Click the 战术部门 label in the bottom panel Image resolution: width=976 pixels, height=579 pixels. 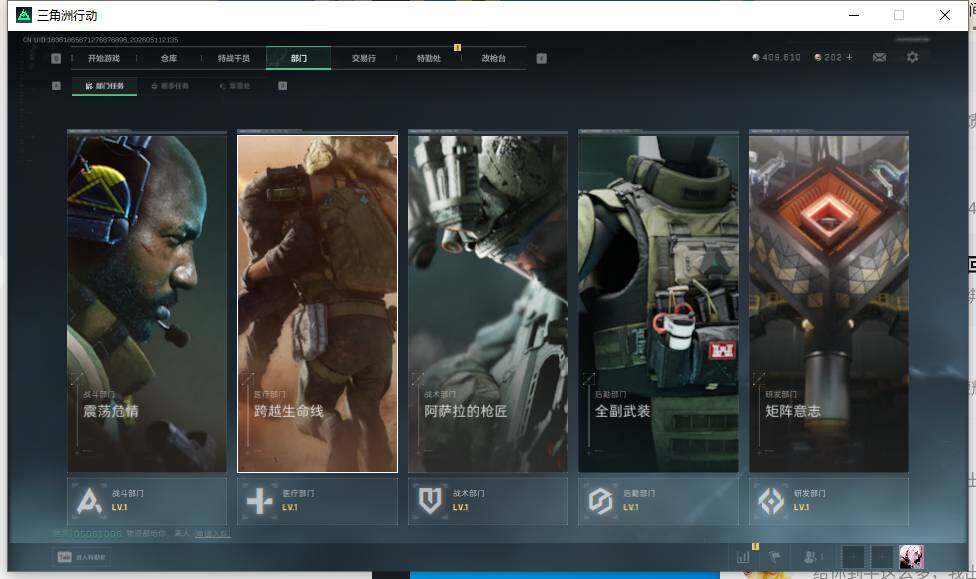tap(469, 493)
